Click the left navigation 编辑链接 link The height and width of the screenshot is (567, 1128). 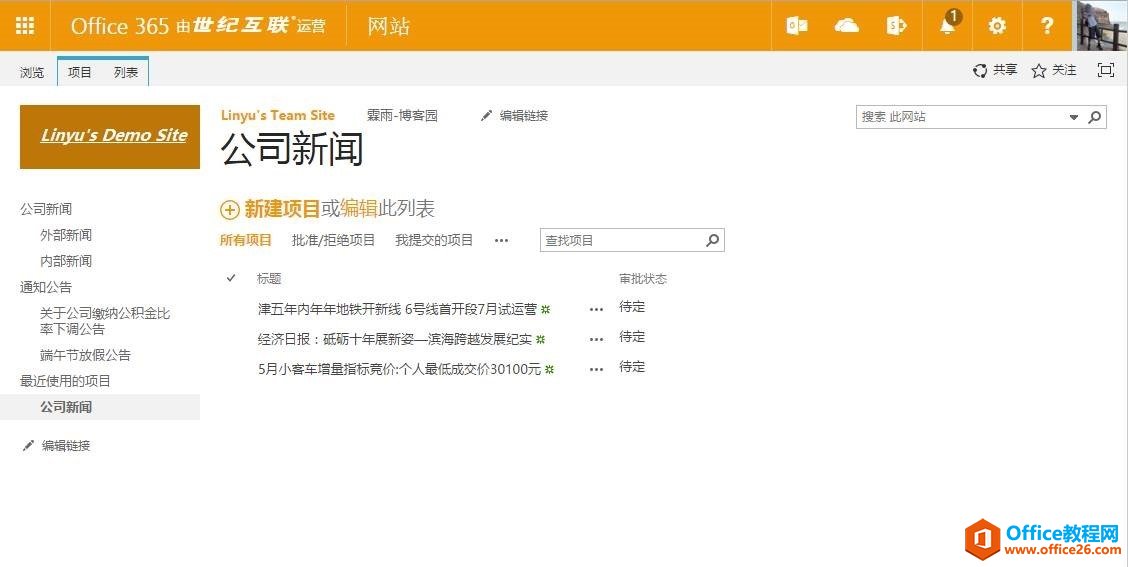point(57,445)
